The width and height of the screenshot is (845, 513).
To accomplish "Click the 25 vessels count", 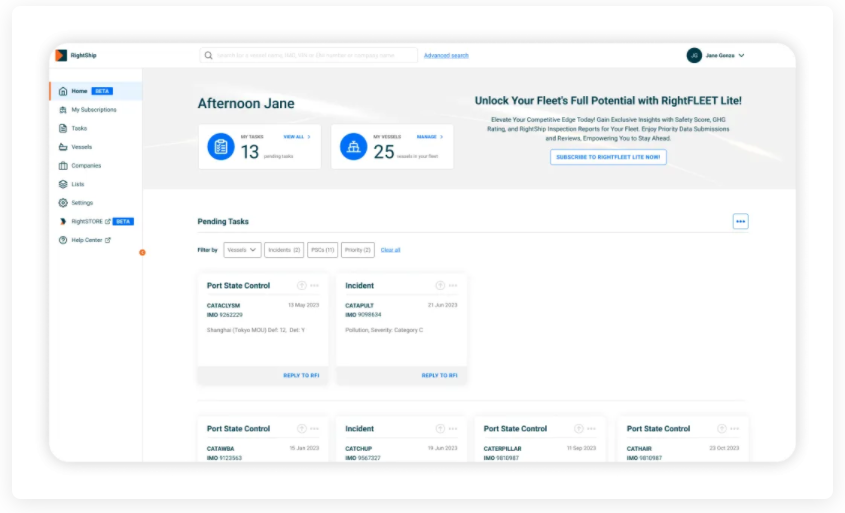I will pyautogui.click(x=384, y=152).
